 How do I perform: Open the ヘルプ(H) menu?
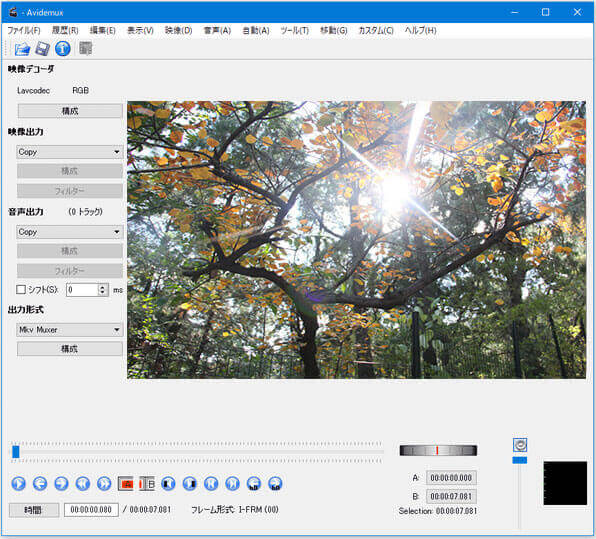[420, 30]
